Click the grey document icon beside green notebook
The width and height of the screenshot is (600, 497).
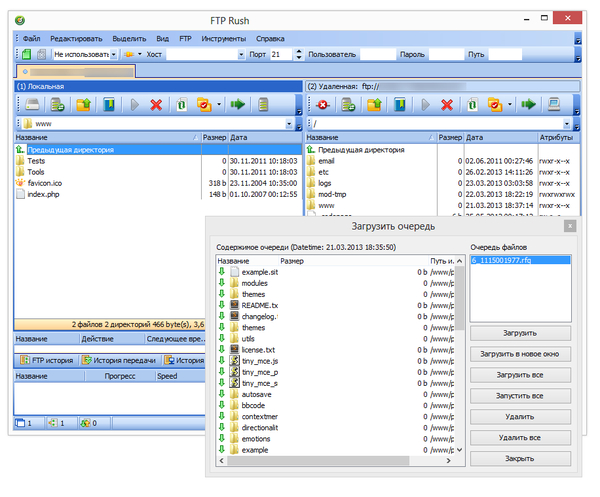[41, 54]
